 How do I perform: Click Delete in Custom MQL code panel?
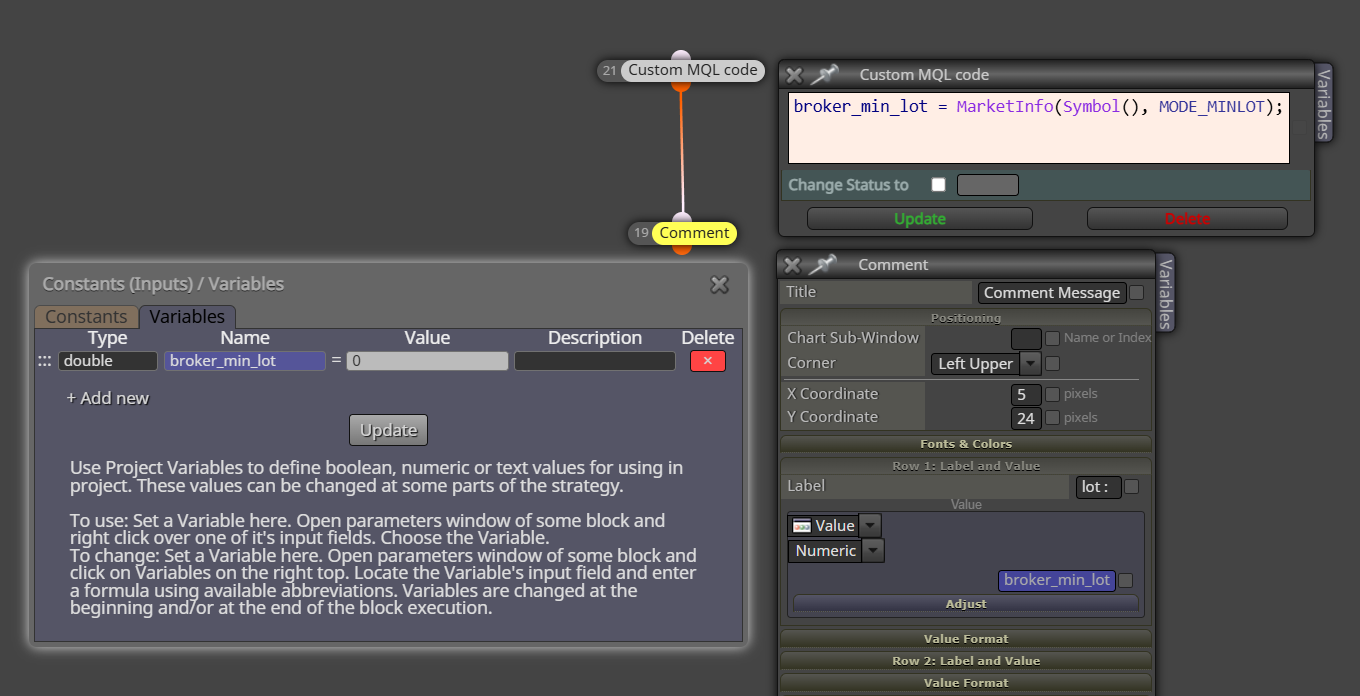point(1187,219)
